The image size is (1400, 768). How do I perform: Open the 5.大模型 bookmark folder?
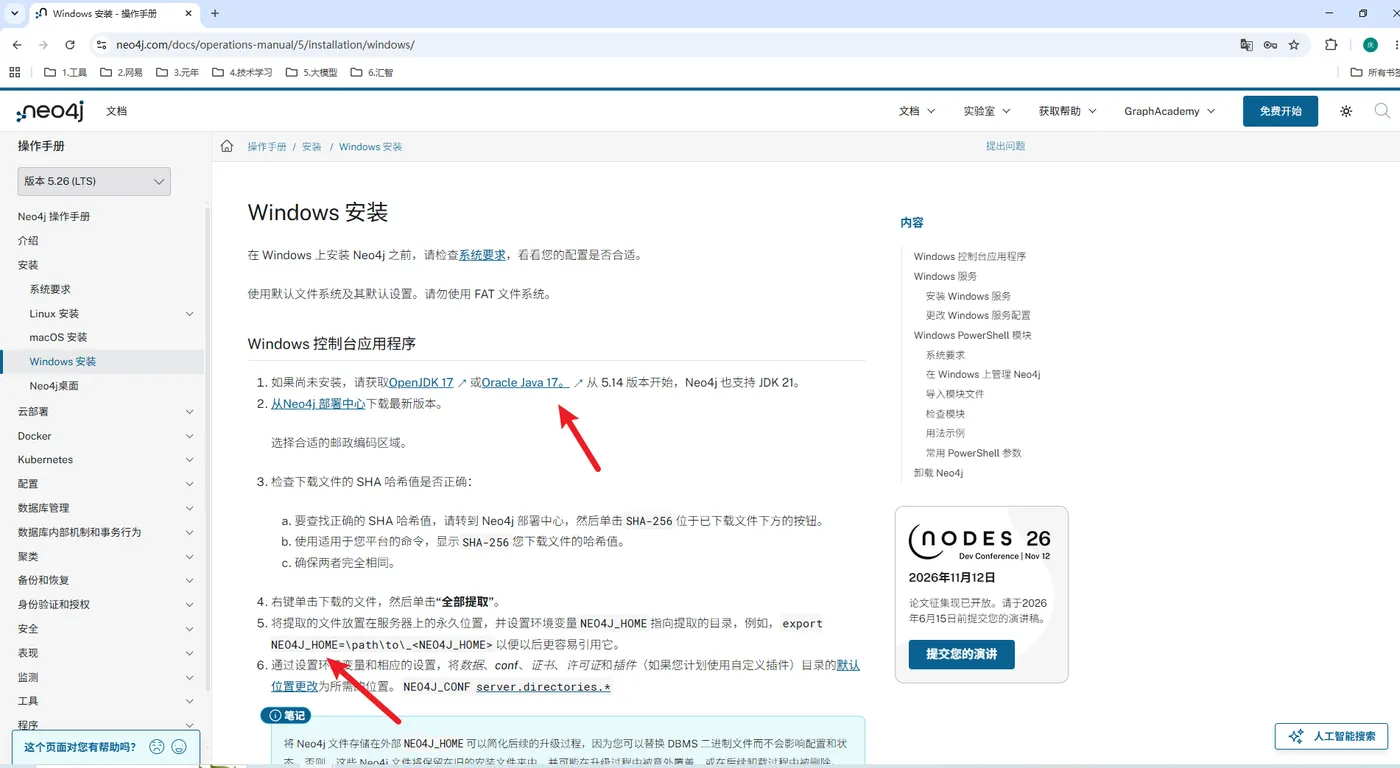[x=311, y=72]
